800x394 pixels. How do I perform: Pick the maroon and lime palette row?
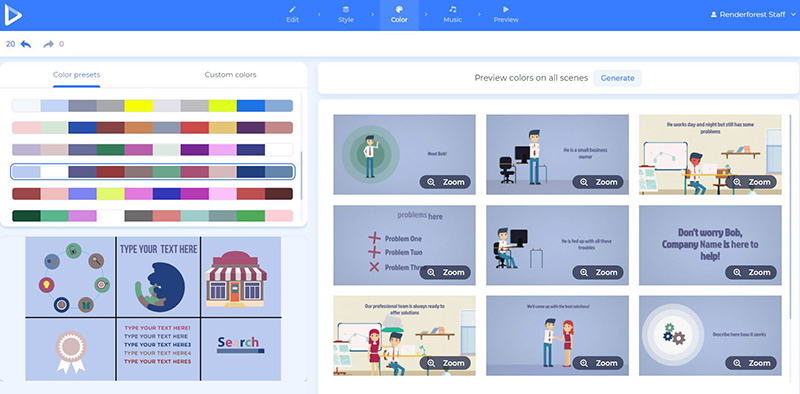pyautogui.click(x=152, y=194)
